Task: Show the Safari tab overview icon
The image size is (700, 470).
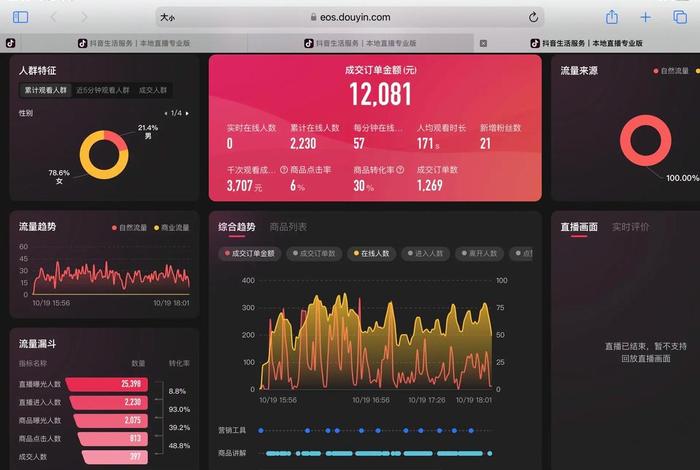Action: coord(680,17)
